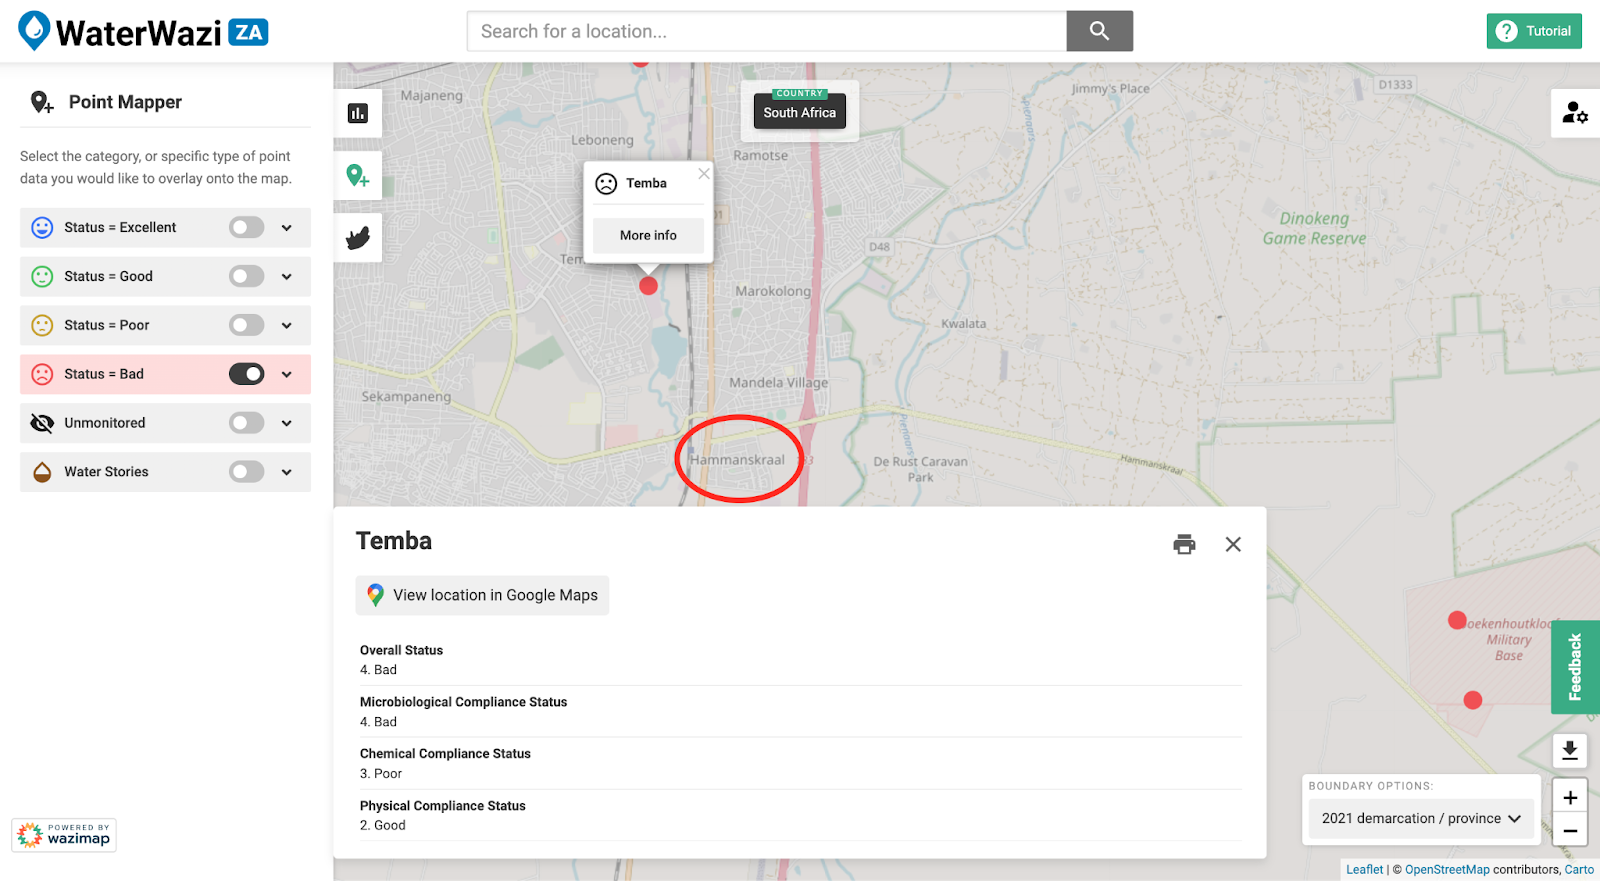Expand the Unmonitored category
Viewport: 1600px width, 881px height.
pos(287,424)
